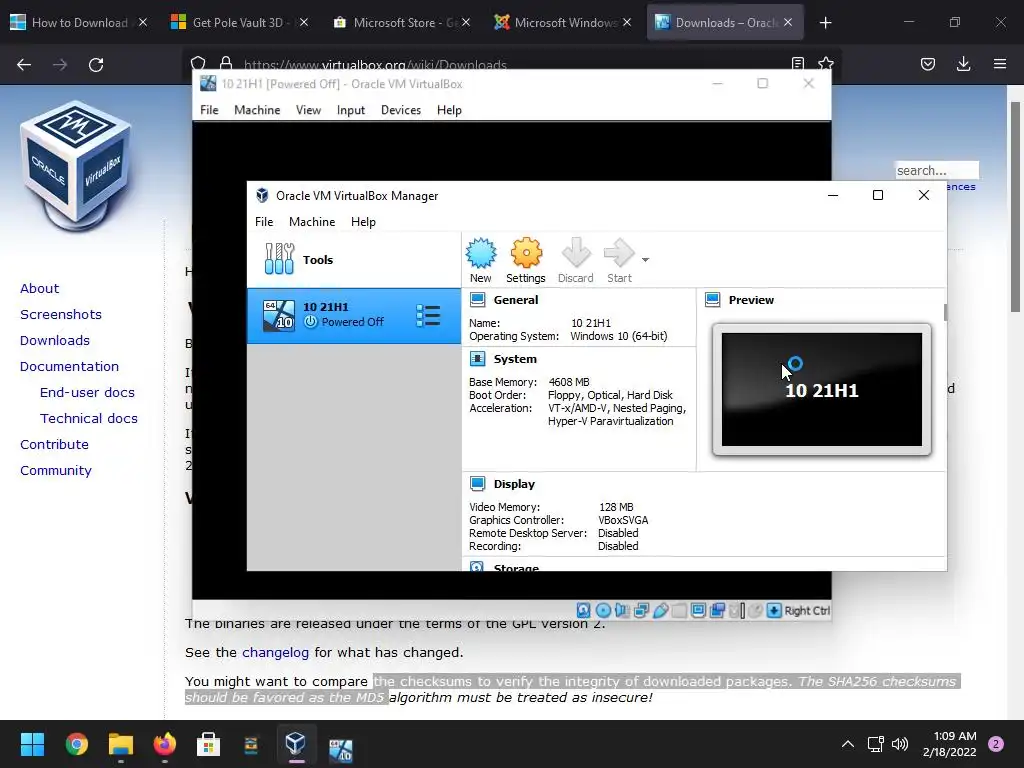Open the Start button dropdown arrow
This screenshot has height=768, width=1024.
click(x=645, y=260)
